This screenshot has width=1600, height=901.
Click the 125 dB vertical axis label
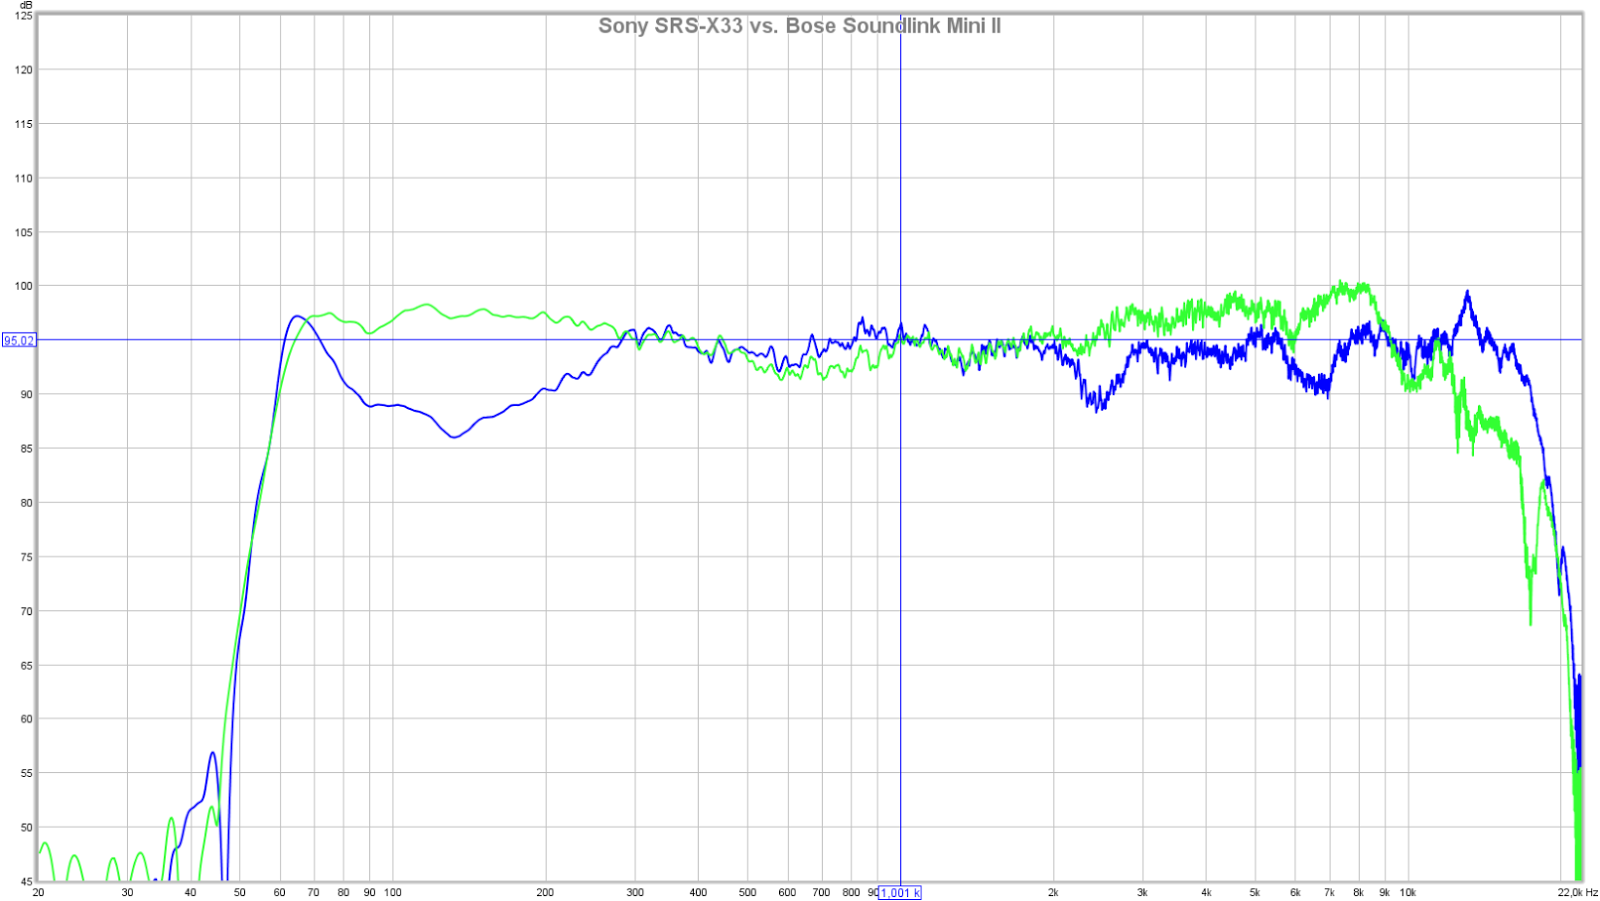pos(24,16)
